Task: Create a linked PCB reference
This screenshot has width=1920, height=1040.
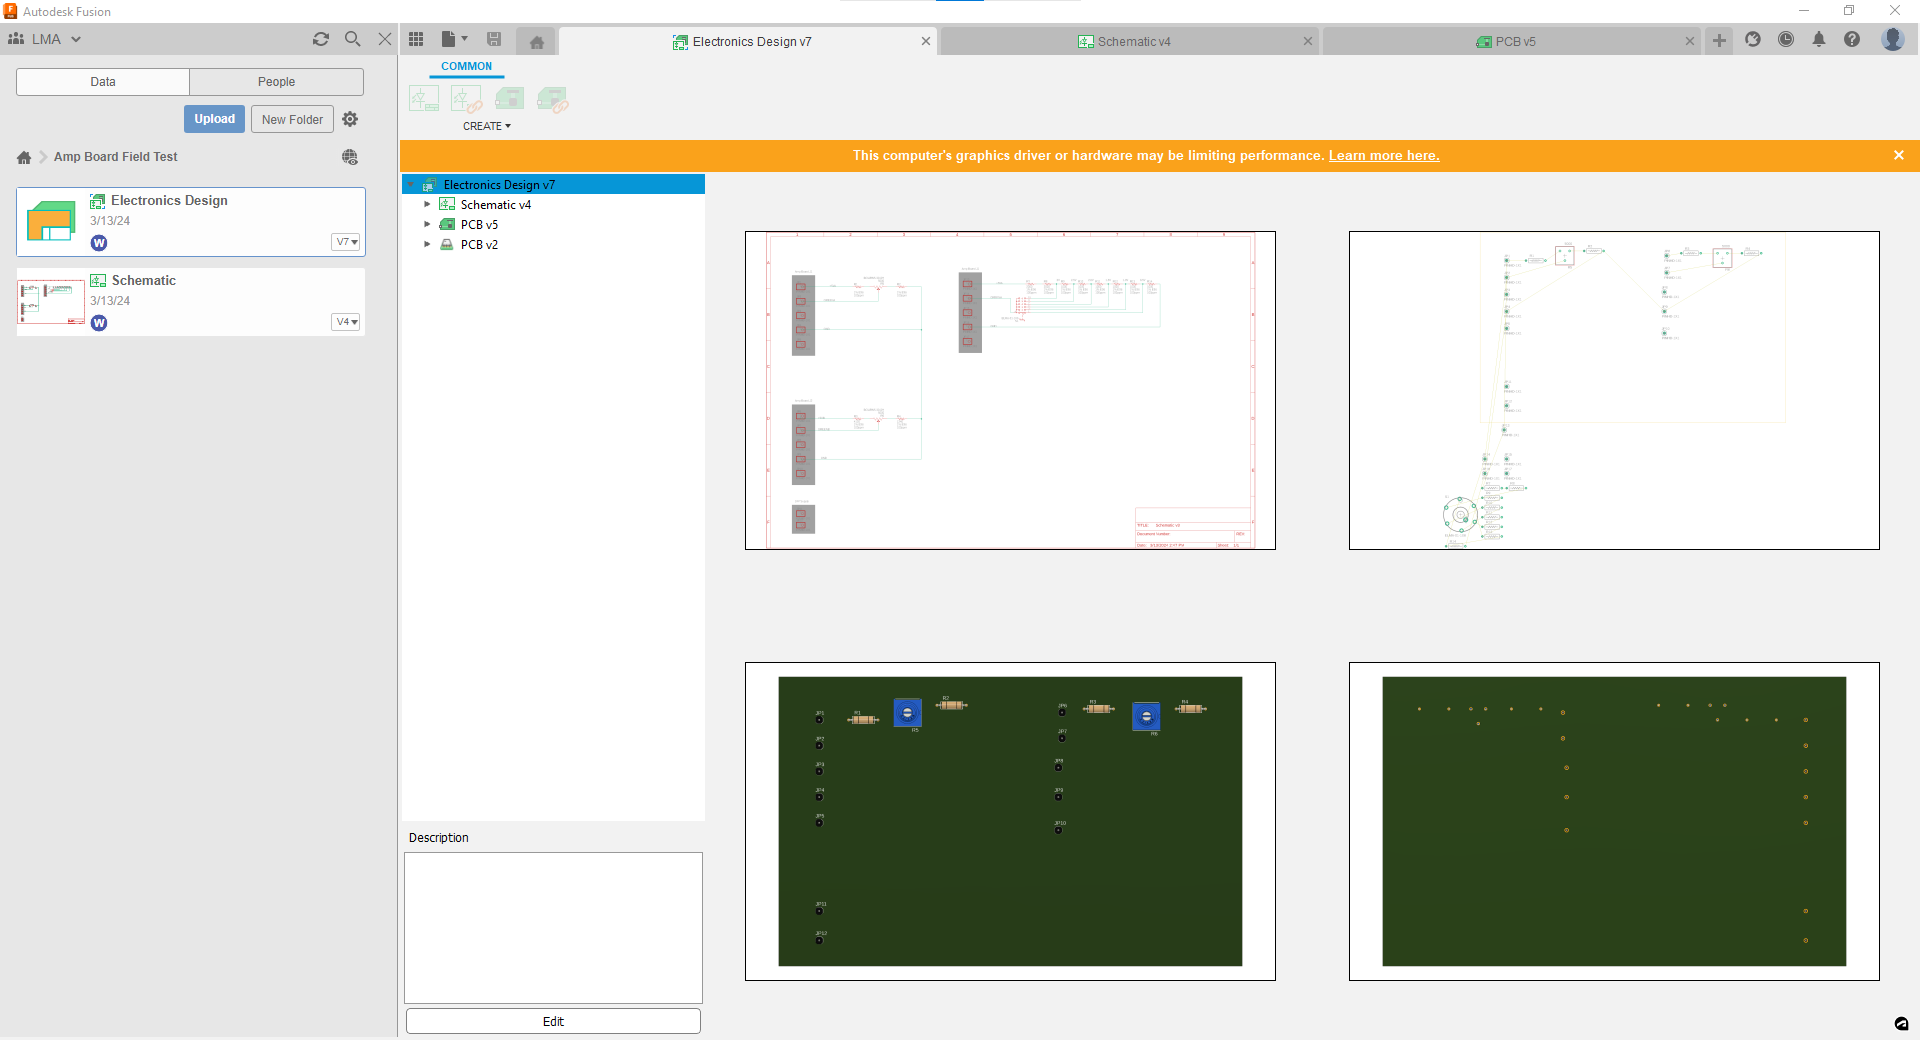Action: click(553, 98)
